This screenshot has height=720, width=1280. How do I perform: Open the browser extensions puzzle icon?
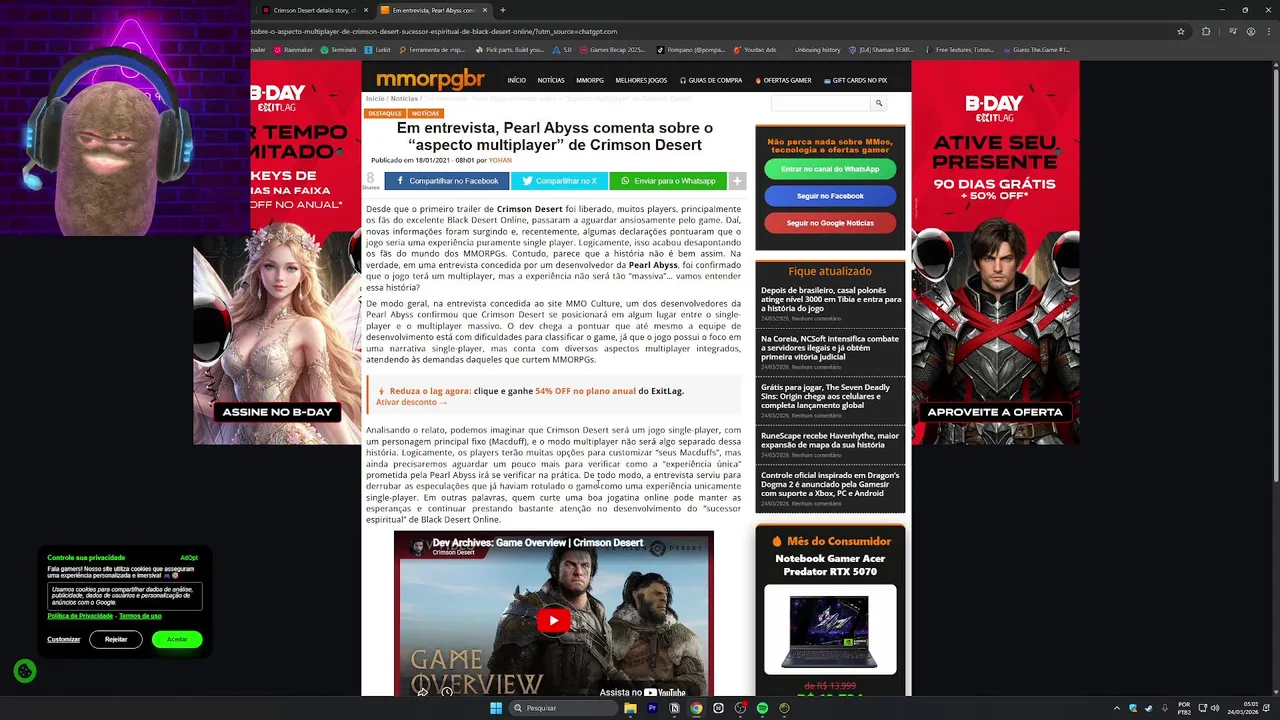pos(1205,31)
